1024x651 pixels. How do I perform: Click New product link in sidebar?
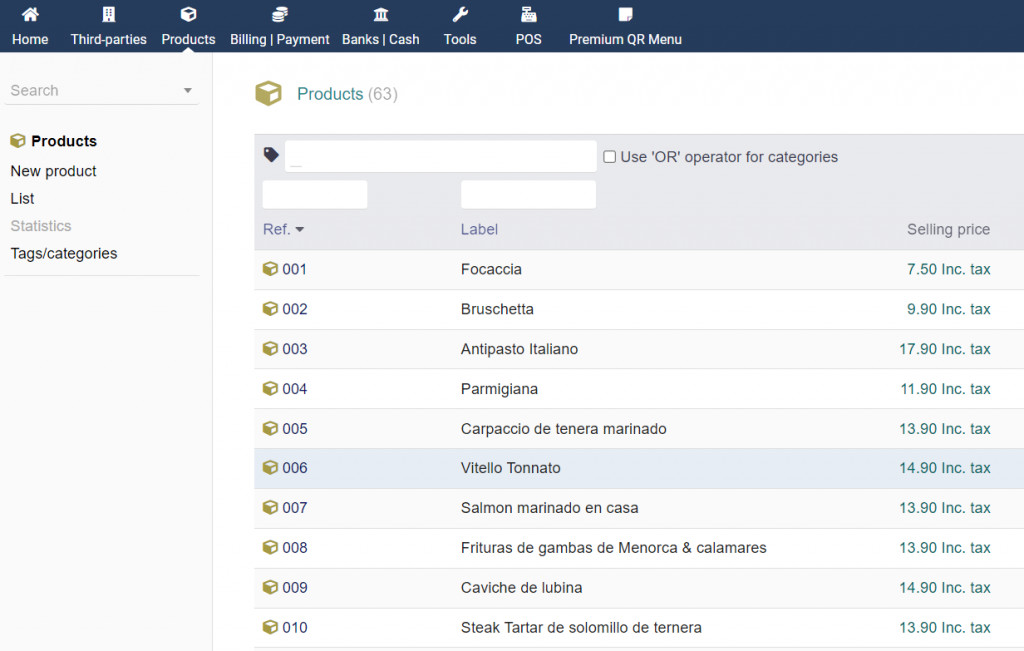pyautogui.click(x=53, y=171)
